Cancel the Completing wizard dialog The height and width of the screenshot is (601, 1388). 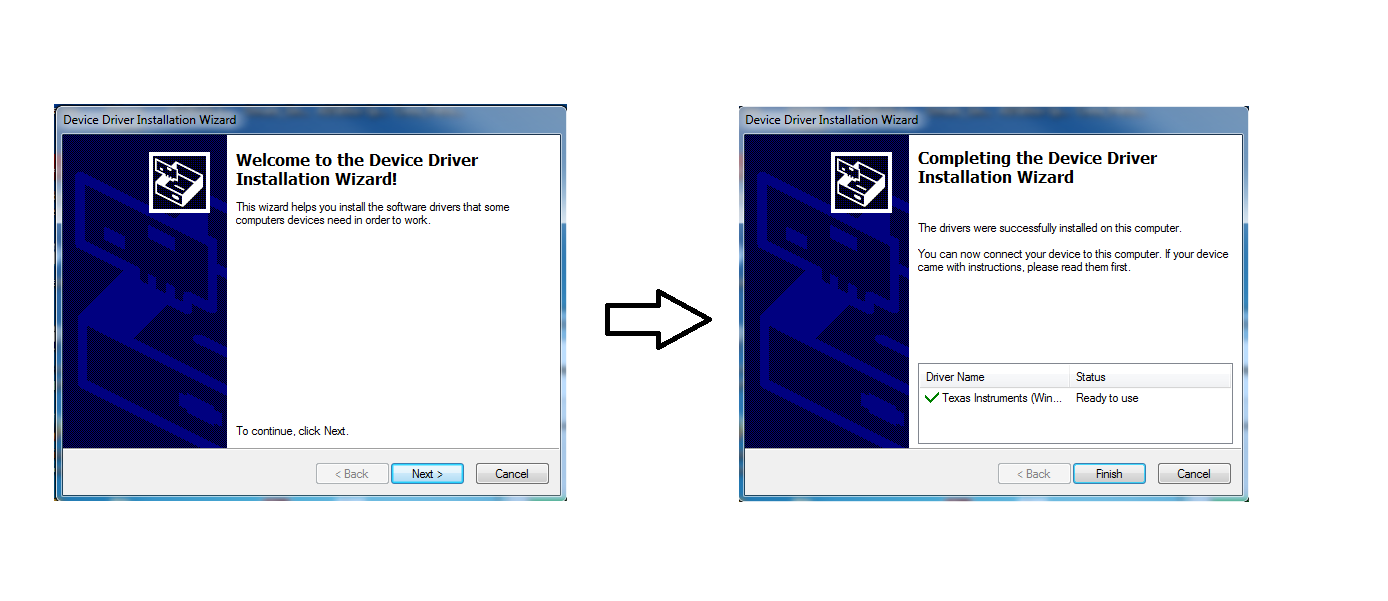pos(1194,474)
